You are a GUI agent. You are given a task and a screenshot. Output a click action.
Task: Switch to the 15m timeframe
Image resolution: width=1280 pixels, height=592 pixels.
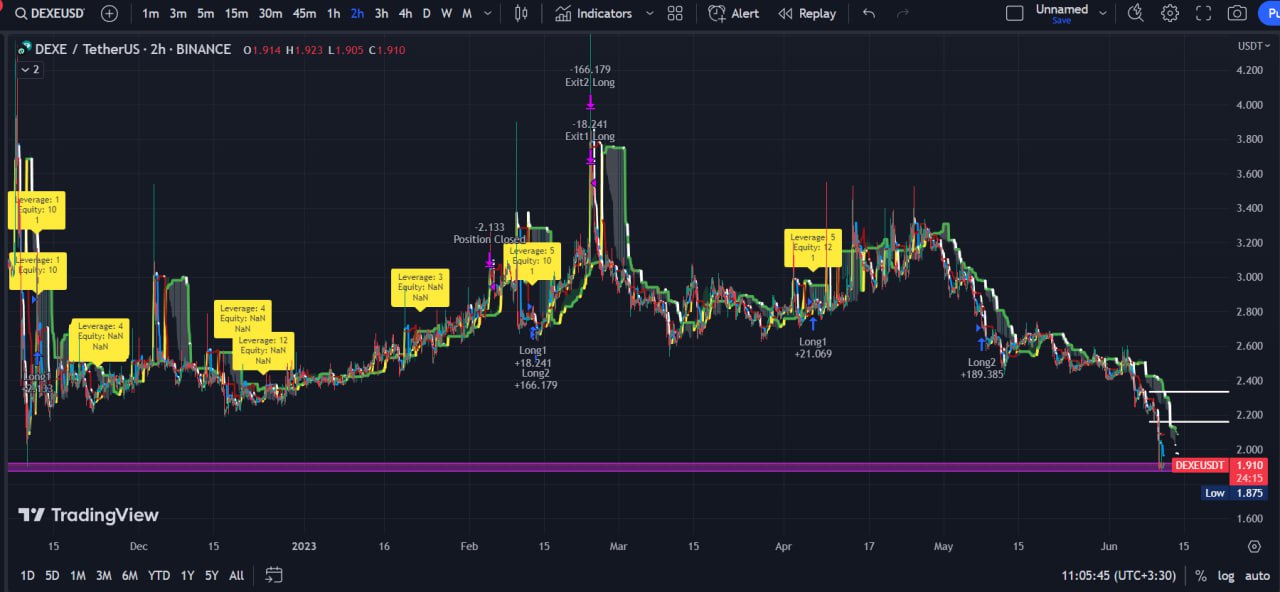[x=236, y=13]
